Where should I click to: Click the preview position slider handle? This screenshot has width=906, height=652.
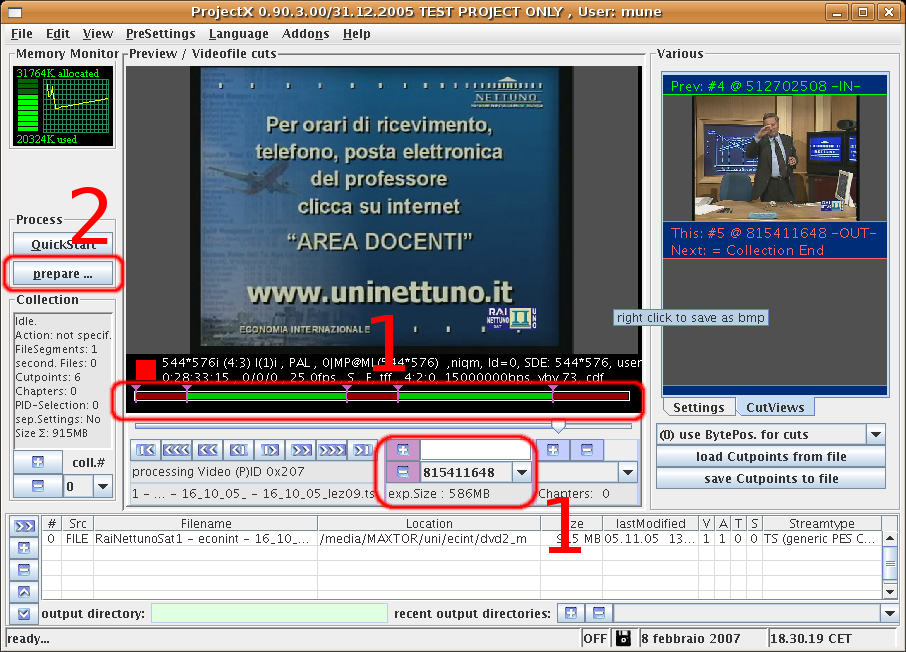coord(558,427)
